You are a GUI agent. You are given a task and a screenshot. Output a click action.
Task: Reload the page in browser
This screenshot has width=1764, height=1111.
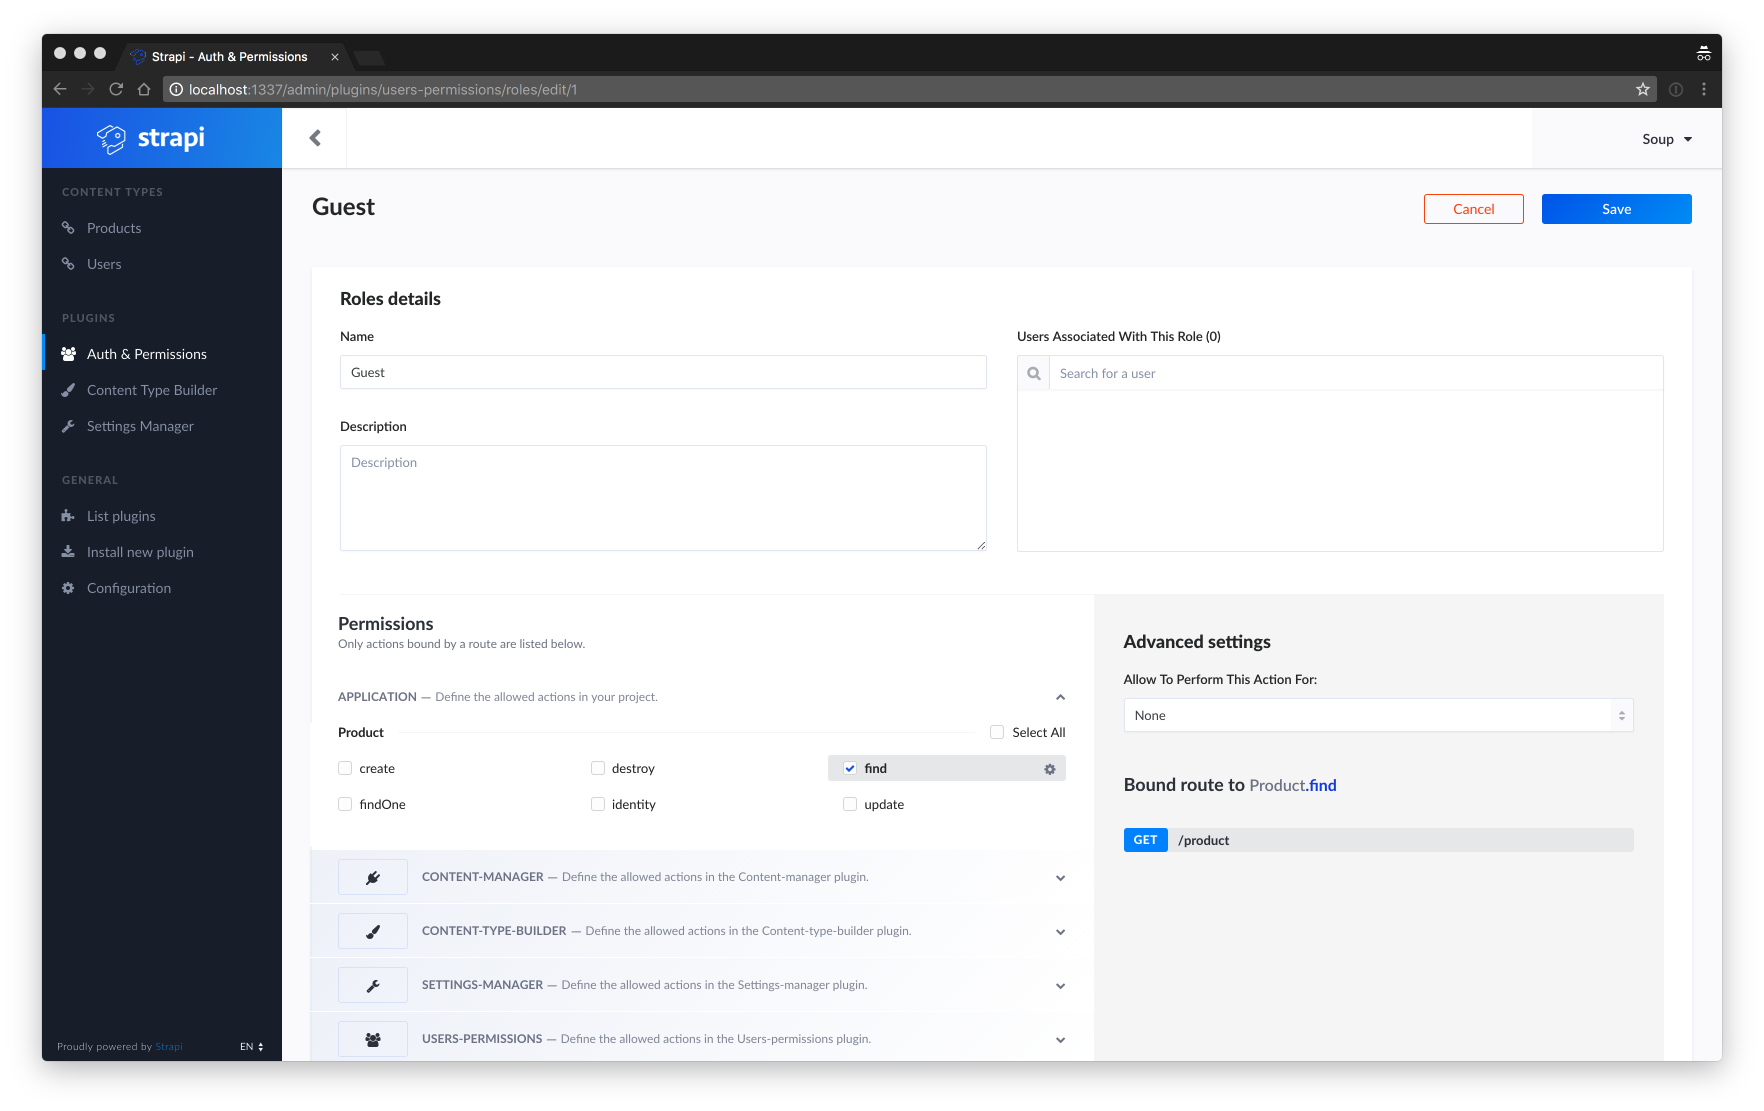116,89
